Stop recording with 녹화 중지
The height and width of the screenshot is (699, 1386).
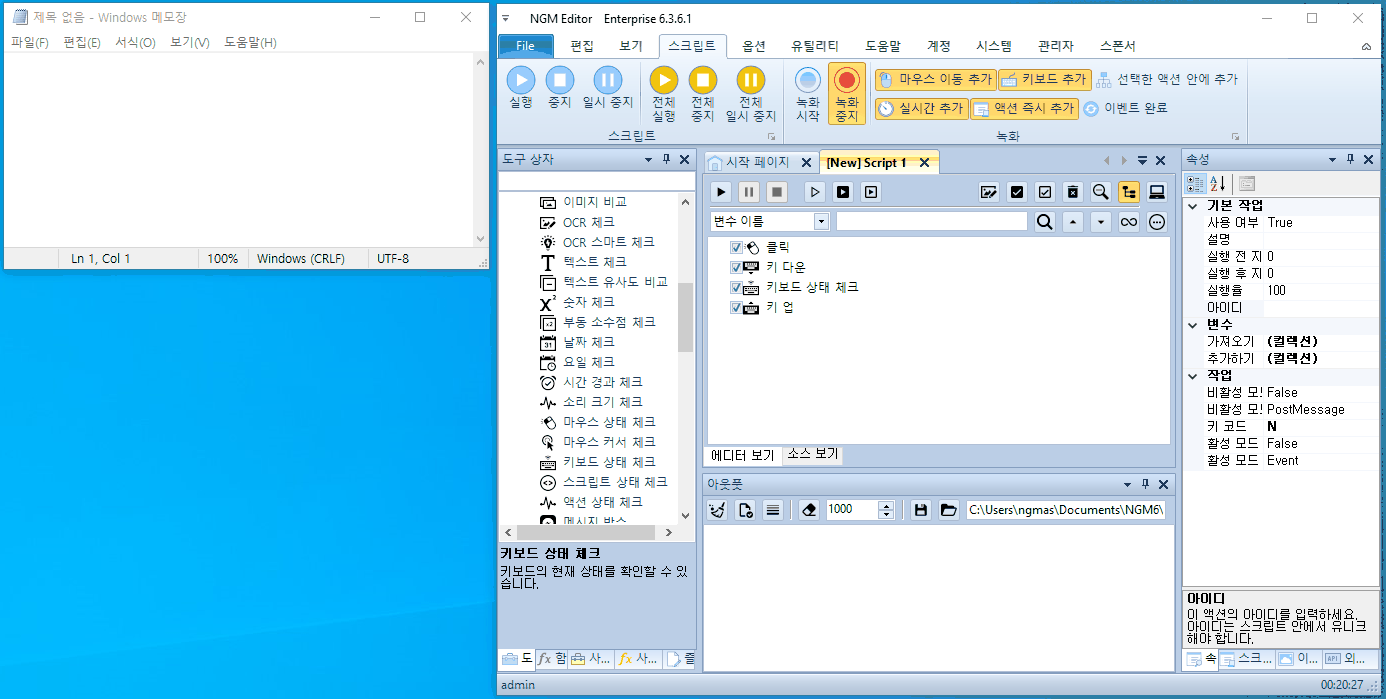click(847, 94)
